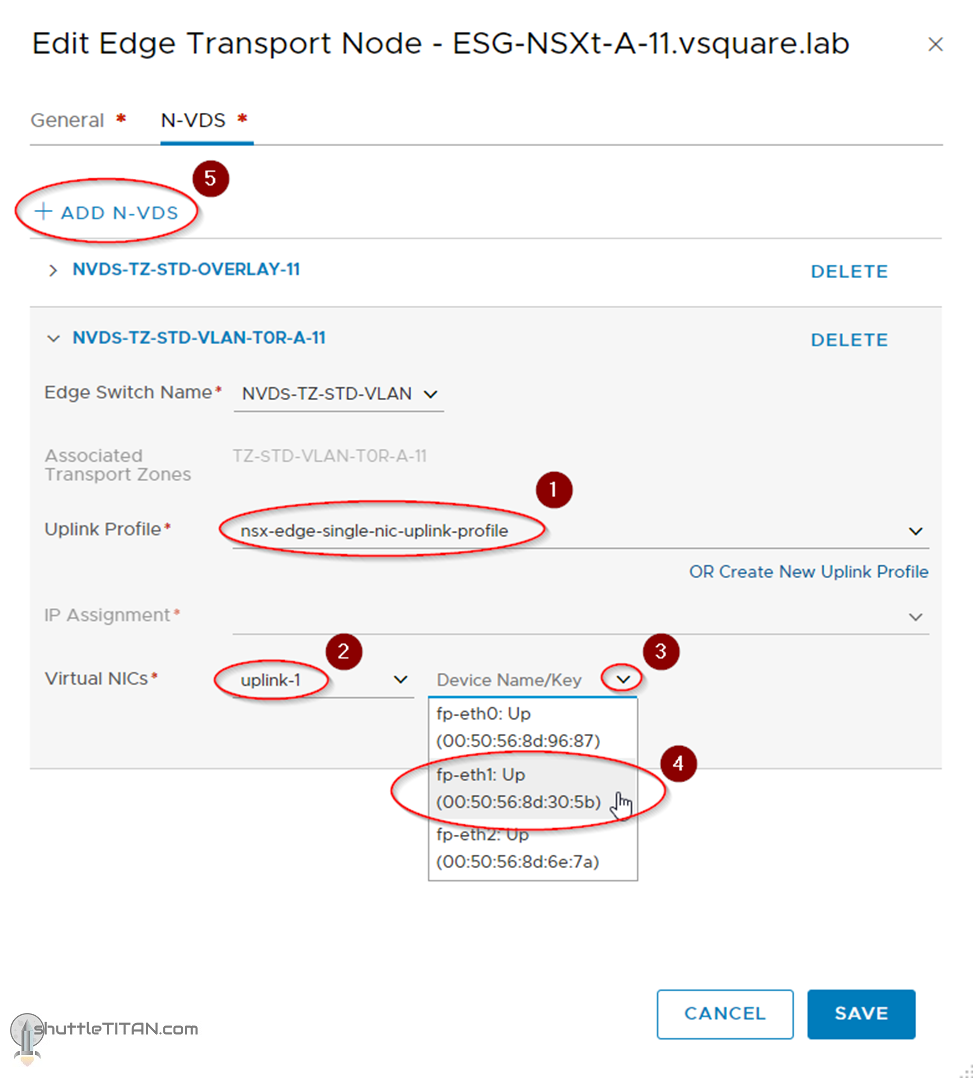This screenshot has height=1078, width=973.
Task: Expand the NVDS-TZ-STD-OVERLAY-11 section chevron
Action: [x=53, y=271]
